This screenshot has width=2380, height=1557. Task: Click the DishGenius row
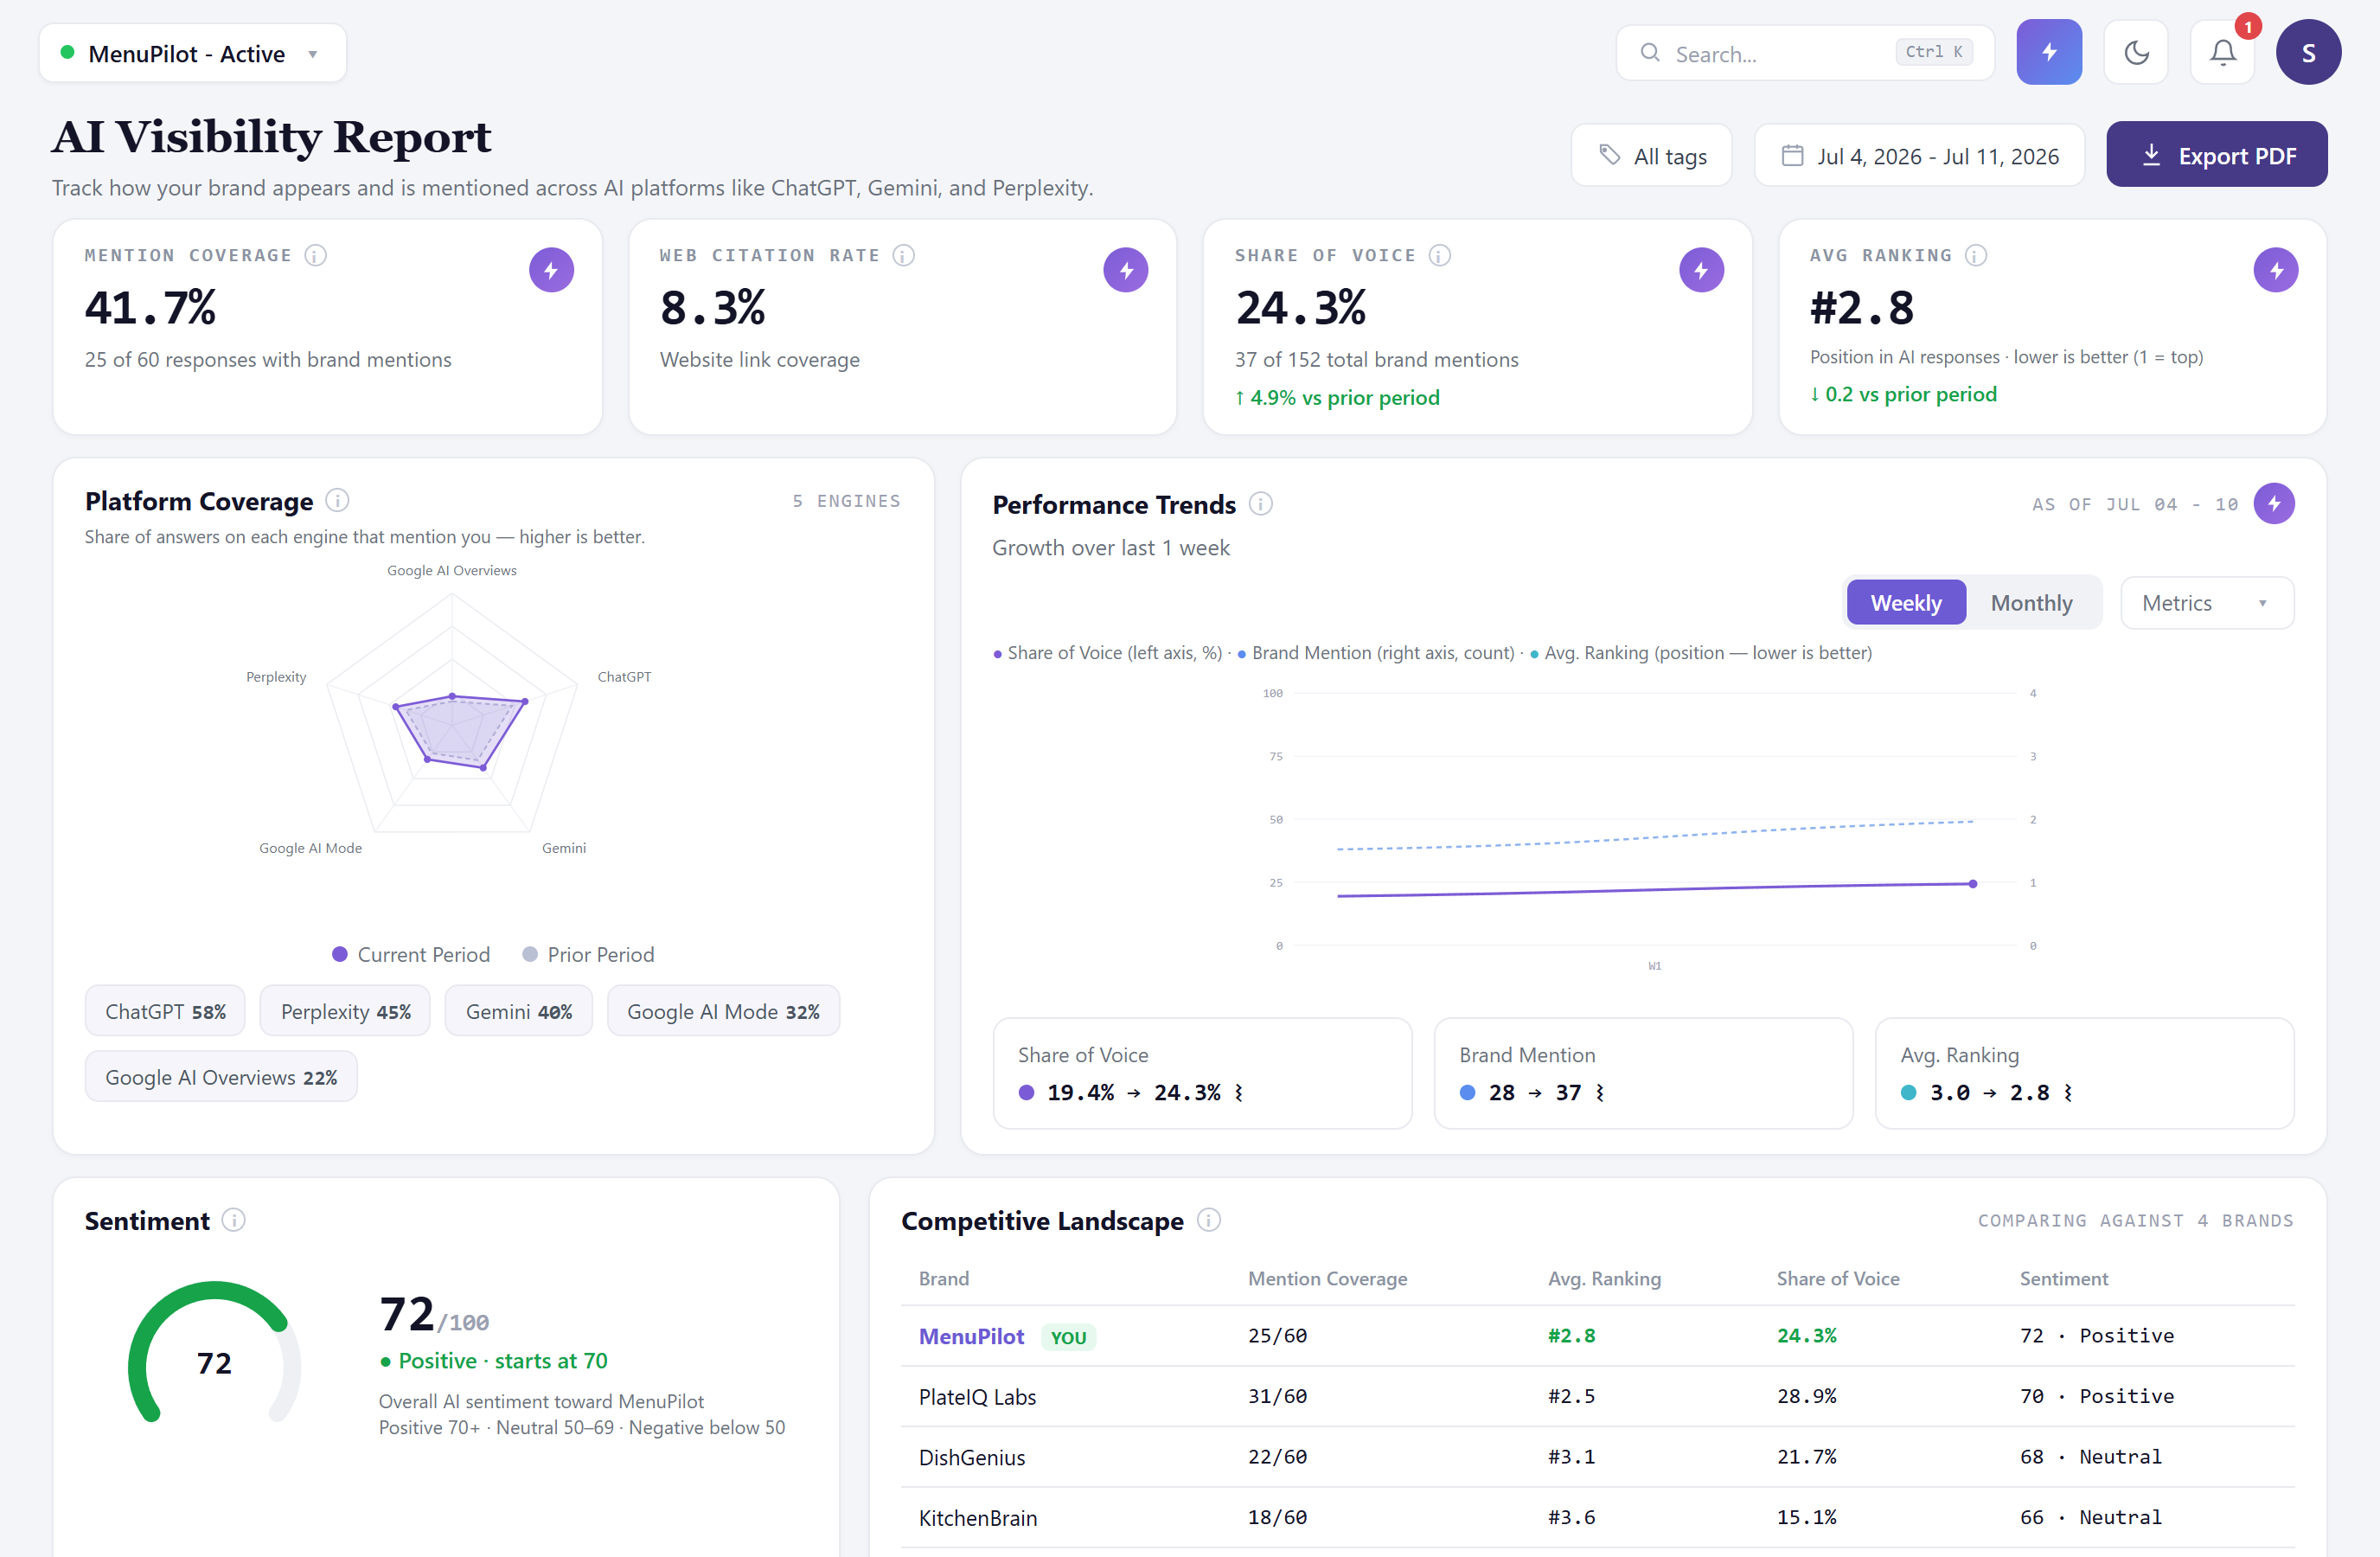pos(1597,1457)
